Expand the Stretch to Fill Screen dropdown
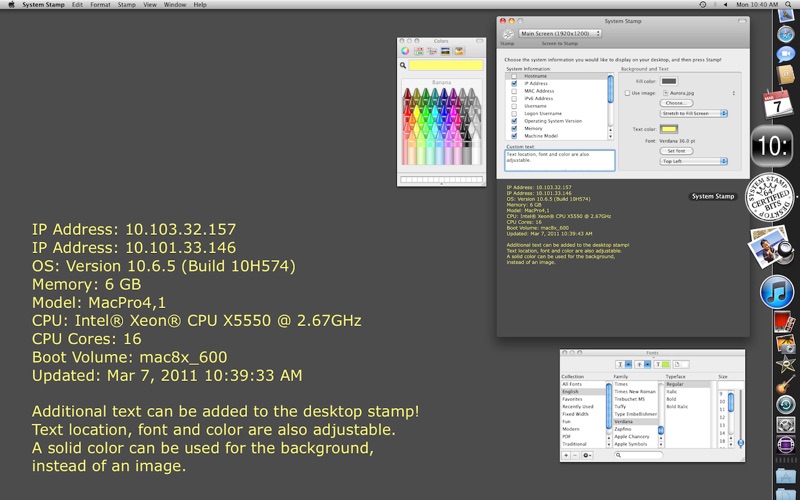Screen dimensions: 800x500 pos(694,114)
